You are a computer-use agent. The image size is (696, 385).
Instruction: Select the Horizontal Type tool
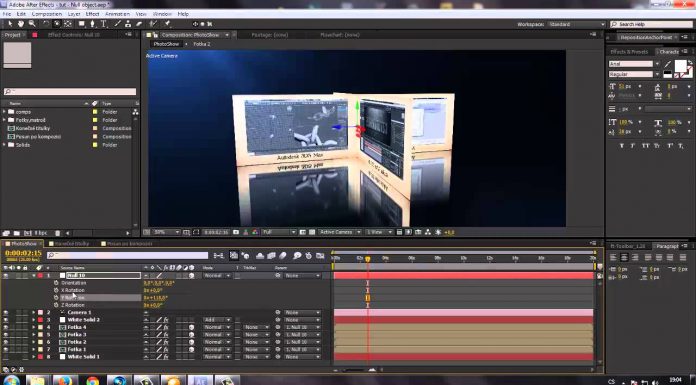pyautogui.click(x=103, y=24)
